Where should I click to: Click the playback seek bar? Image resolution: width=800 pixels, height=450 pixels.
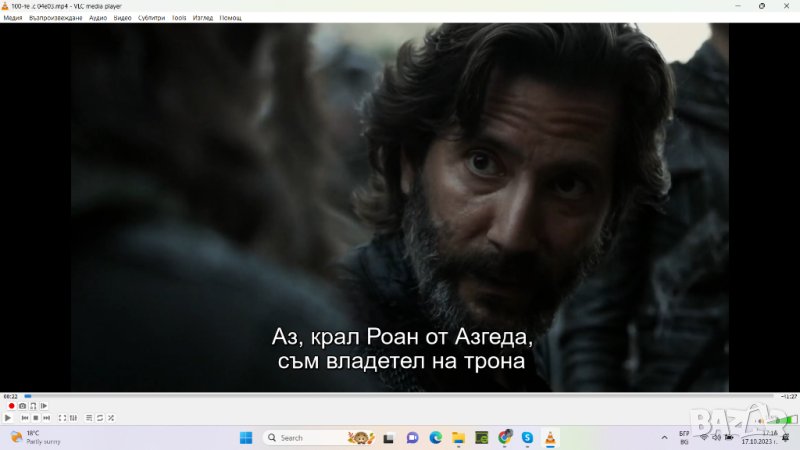tap(400, 397)
